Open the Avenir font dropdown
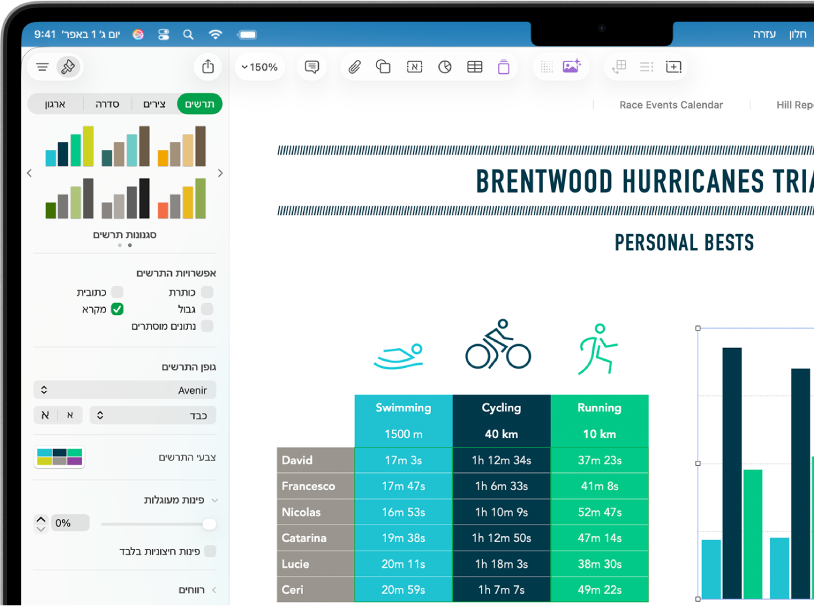The image size is (814, 606). (x=125, y=390)
